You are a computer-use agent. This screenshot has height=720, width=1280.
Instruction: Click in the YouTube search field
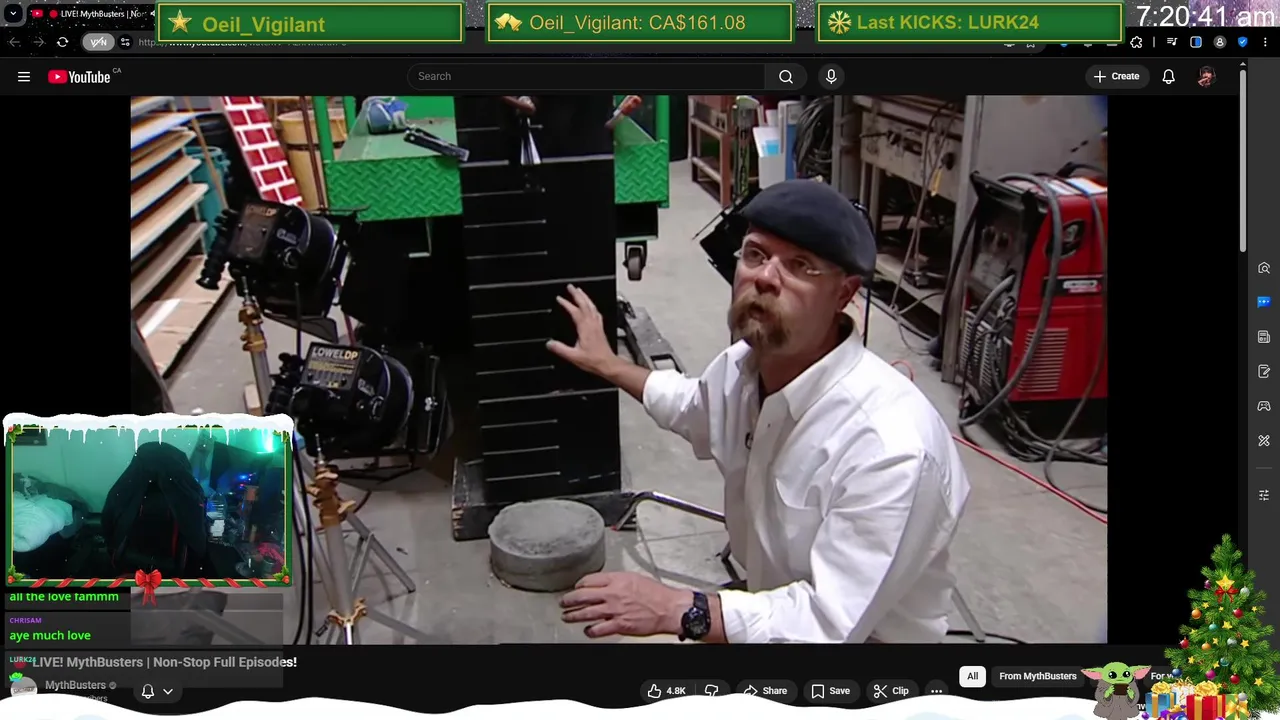tap(587, 76)
